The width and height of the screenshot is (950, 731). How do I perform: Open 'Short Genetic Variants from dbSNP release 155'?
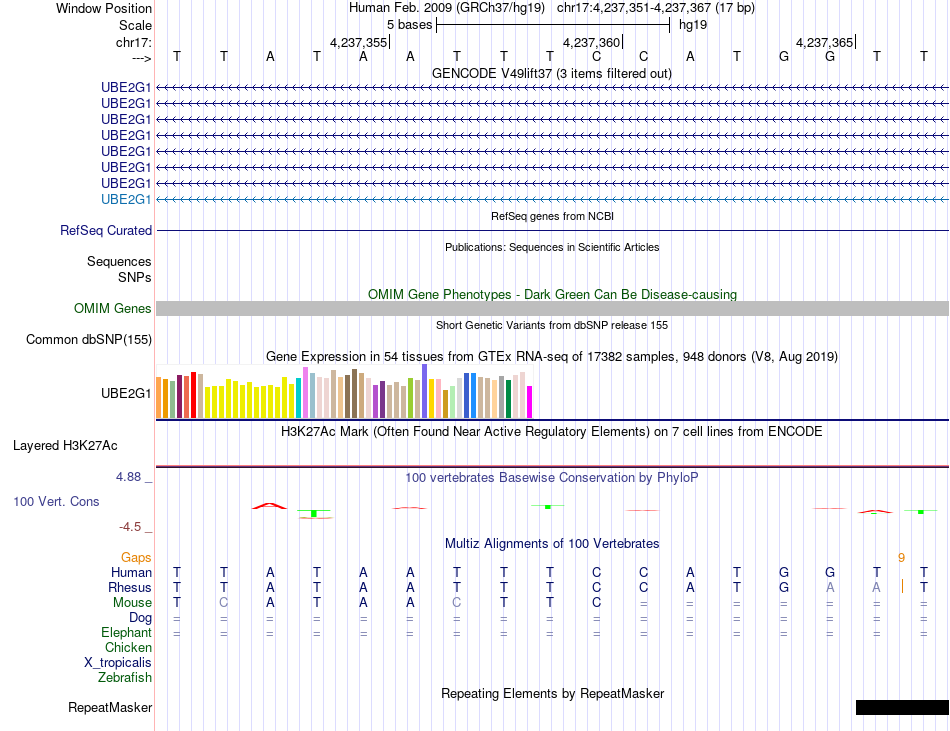coord(552,325)
